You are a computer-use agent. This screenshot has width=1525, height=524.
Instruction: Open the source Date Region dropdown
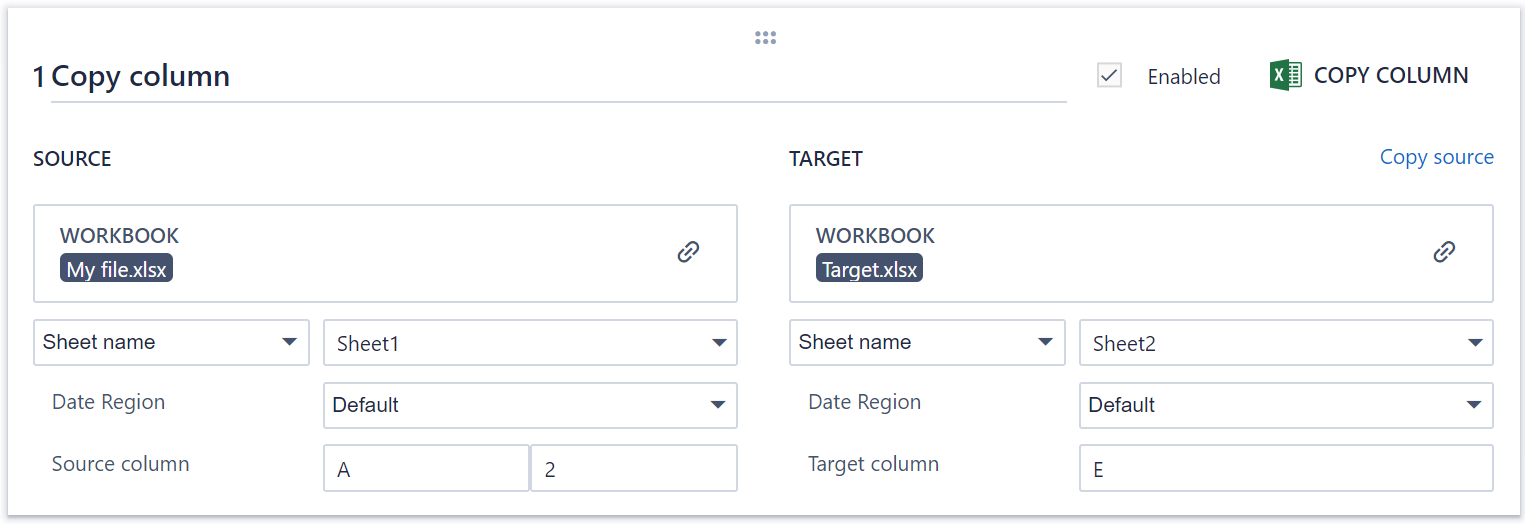point(530,405)
